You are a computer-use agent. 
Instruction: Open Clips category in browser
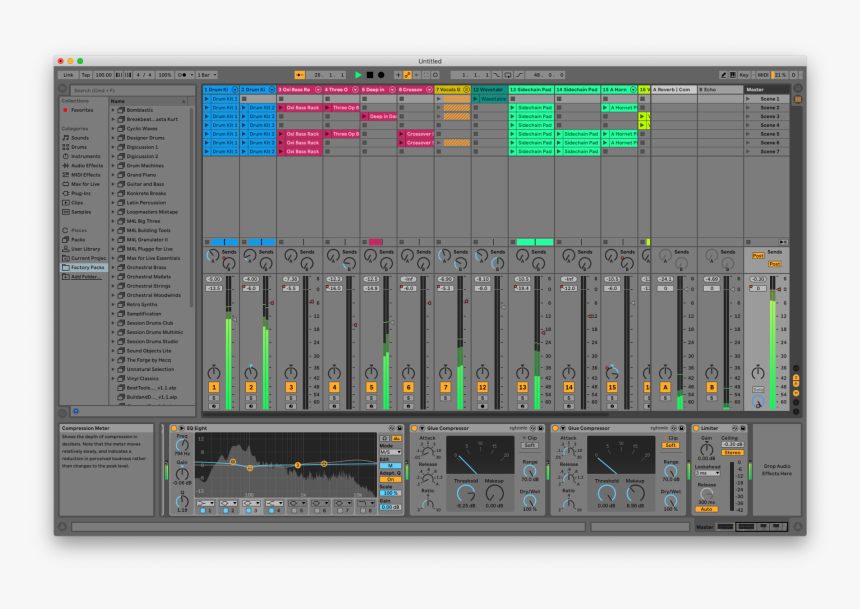point(77,202)
